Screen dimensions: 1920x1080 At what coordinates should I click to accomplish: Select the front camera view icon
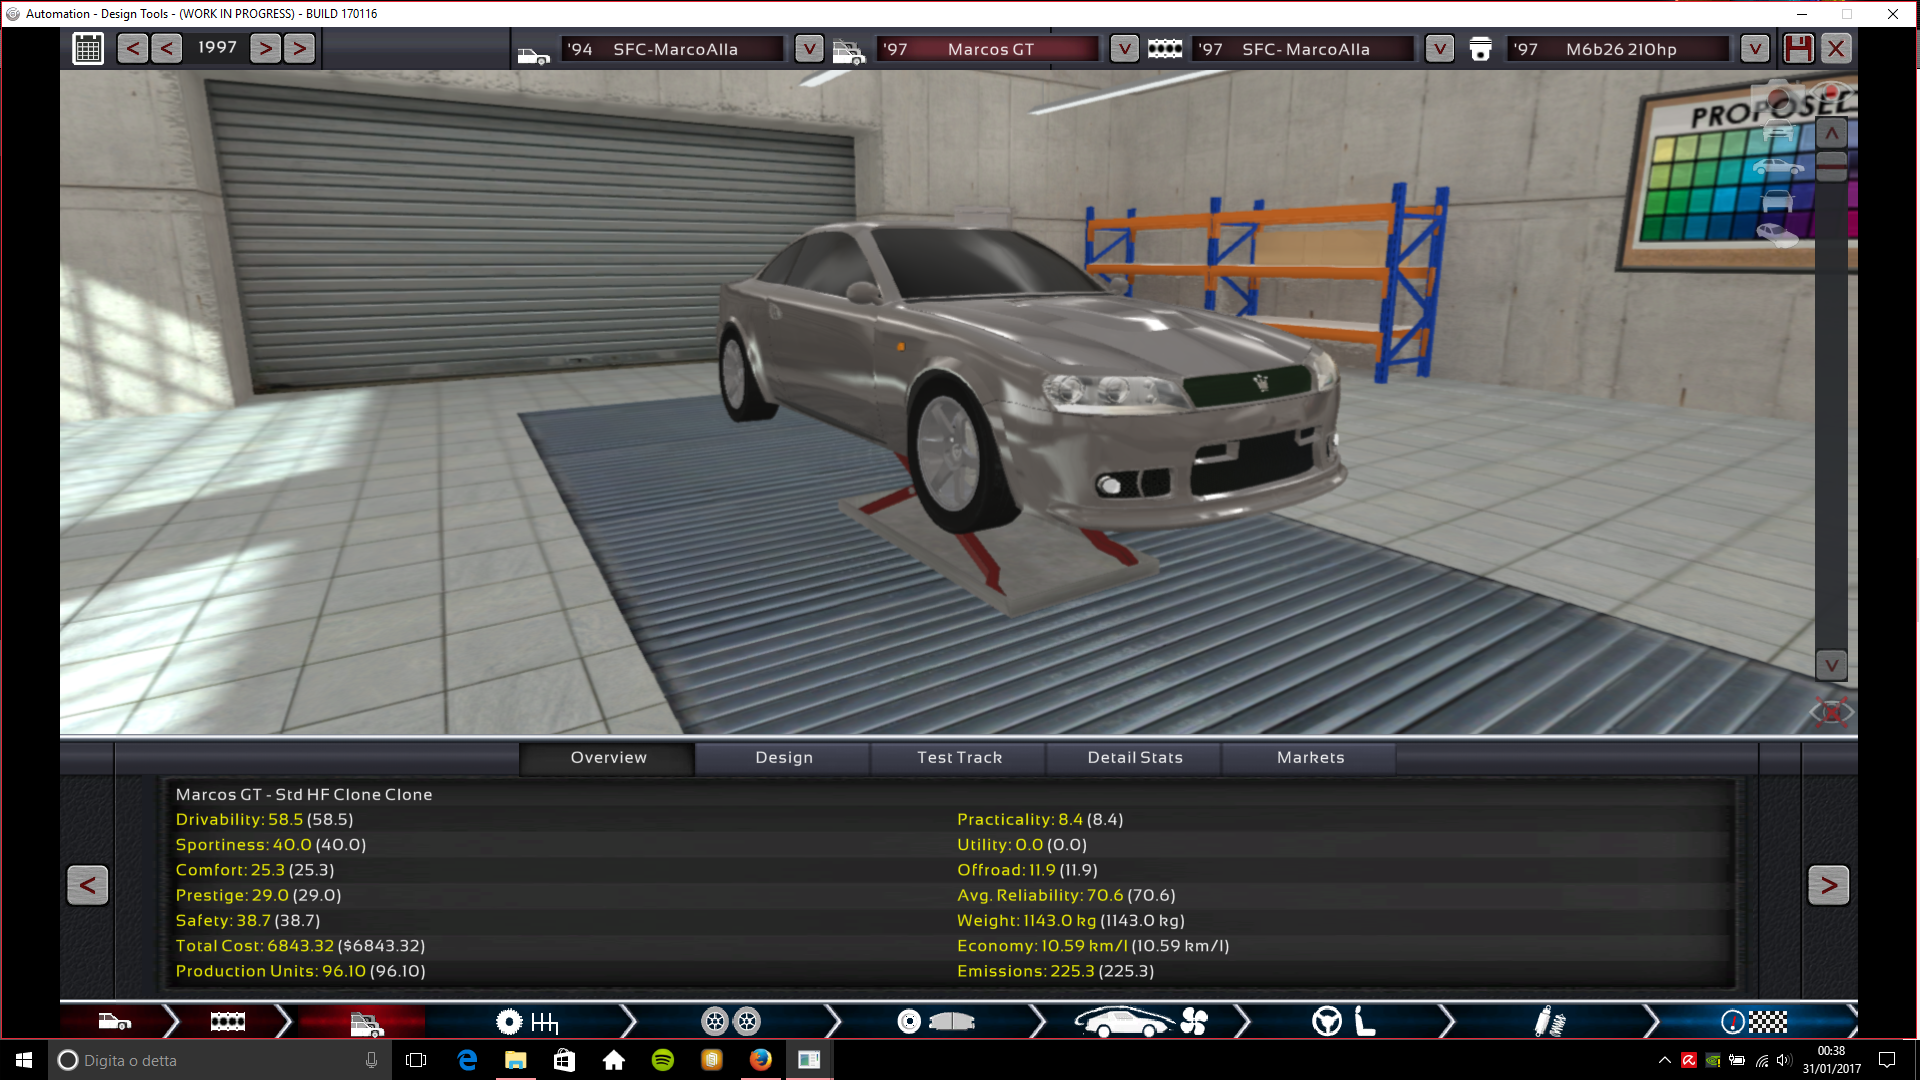tap(1778, 132)
